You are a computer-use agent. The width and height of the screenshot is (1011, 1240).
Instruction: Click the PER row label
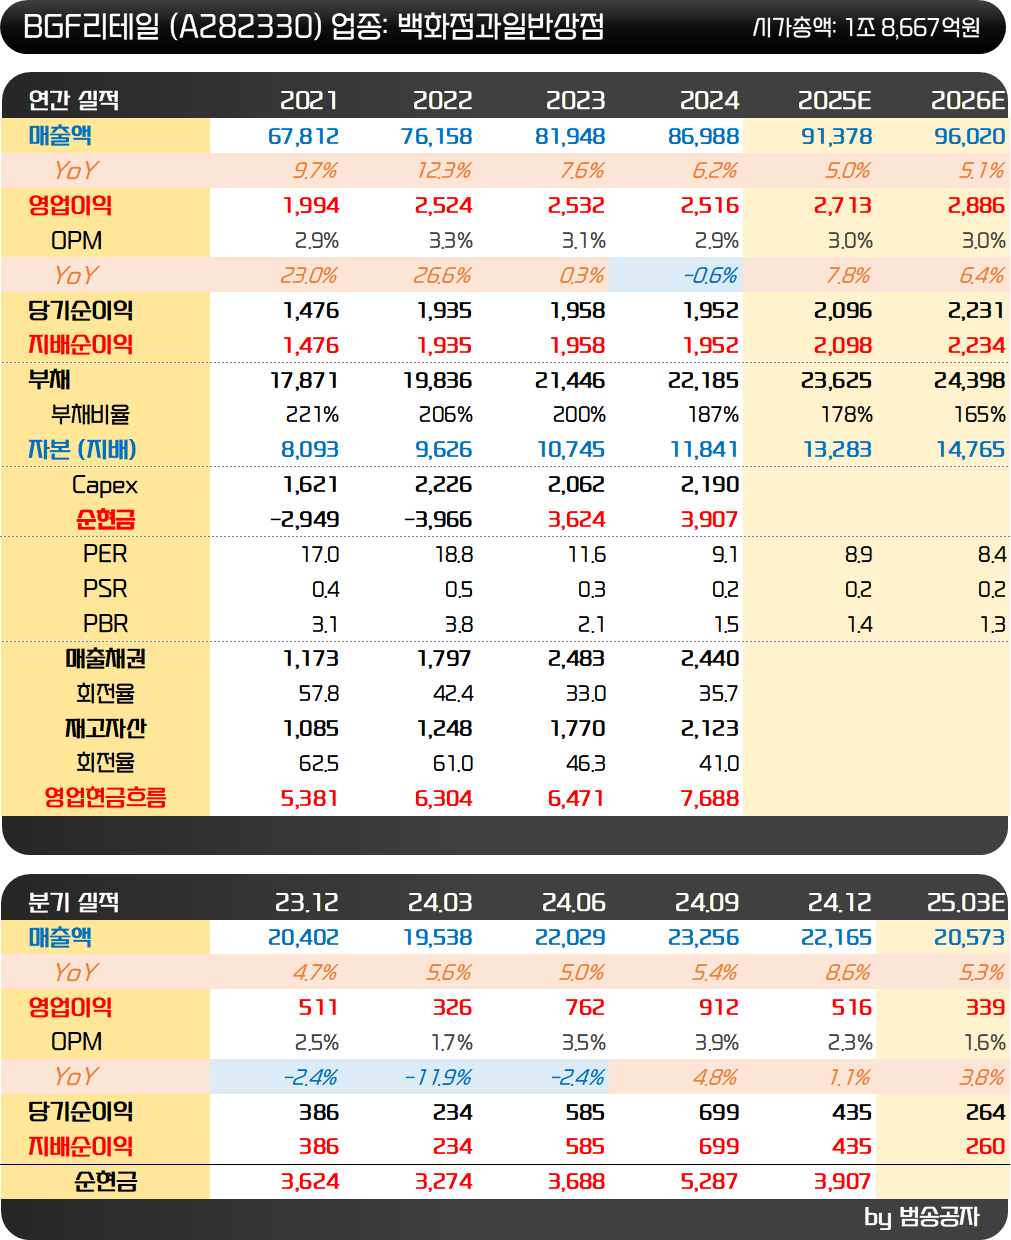[x=105, y=554]
